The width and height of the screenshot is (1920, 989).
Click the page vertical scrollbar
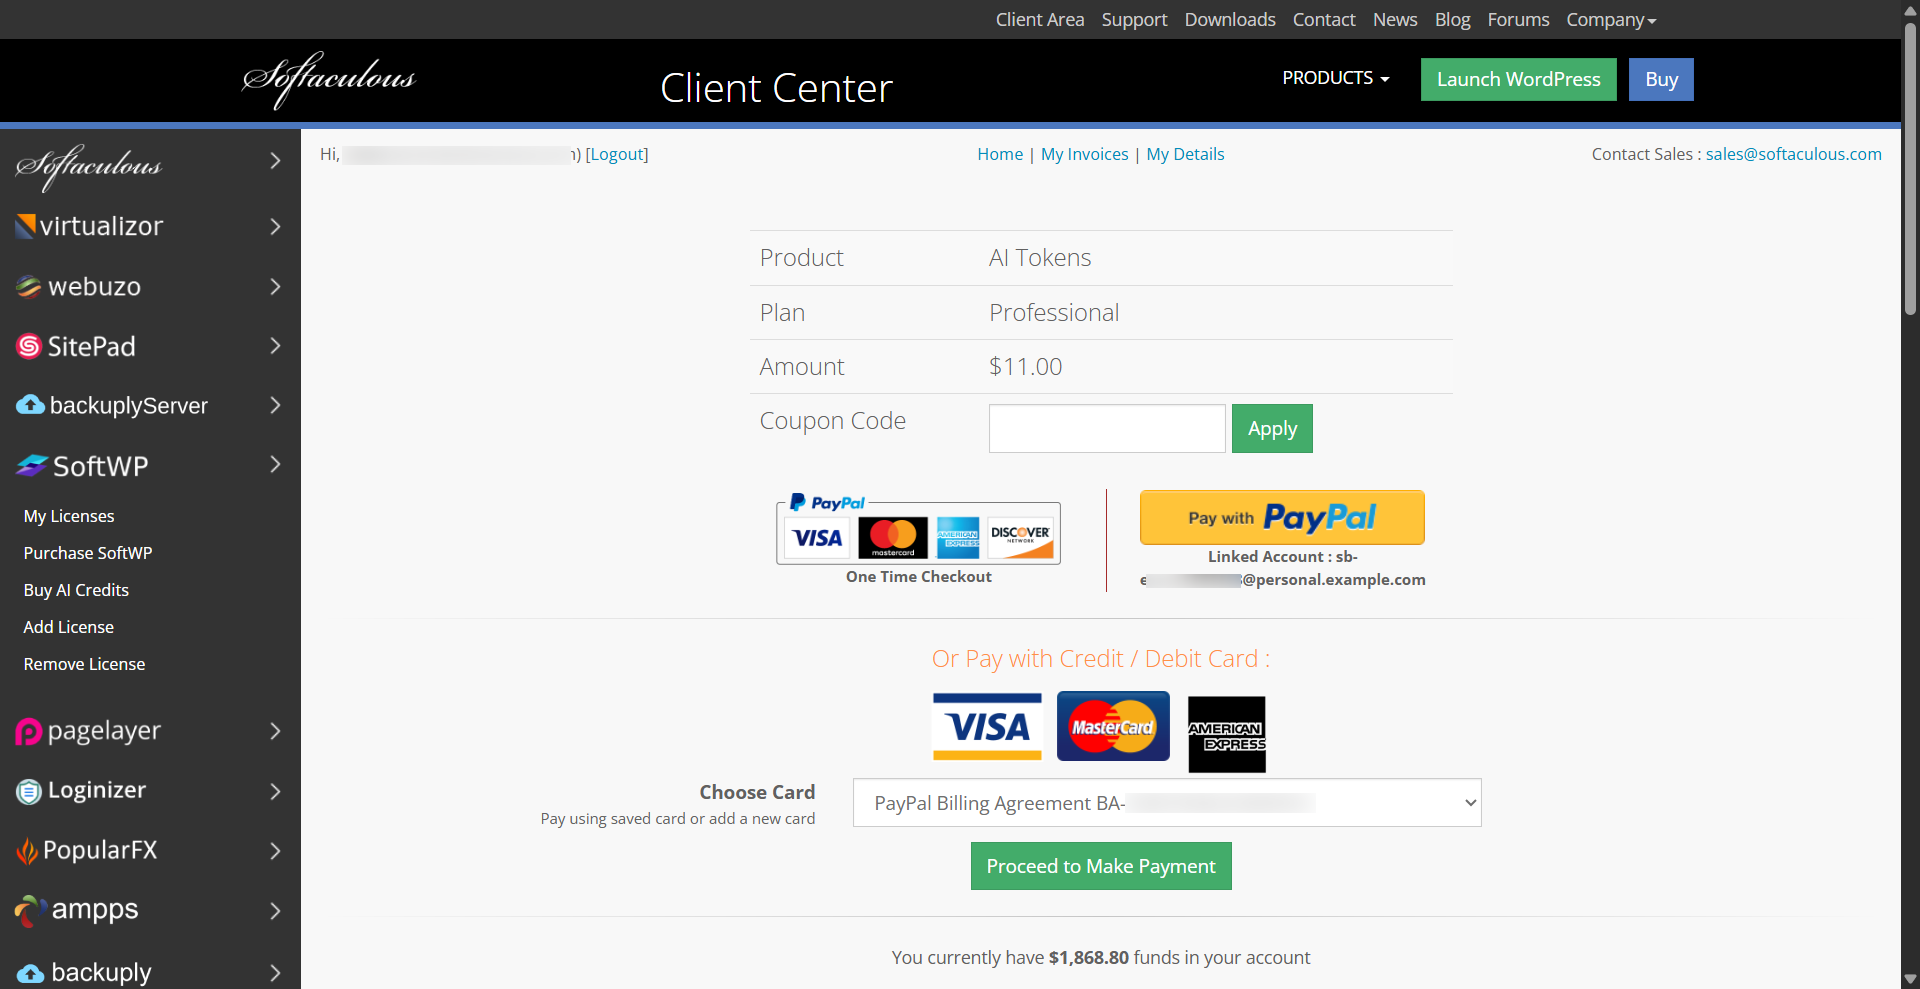1910,170
